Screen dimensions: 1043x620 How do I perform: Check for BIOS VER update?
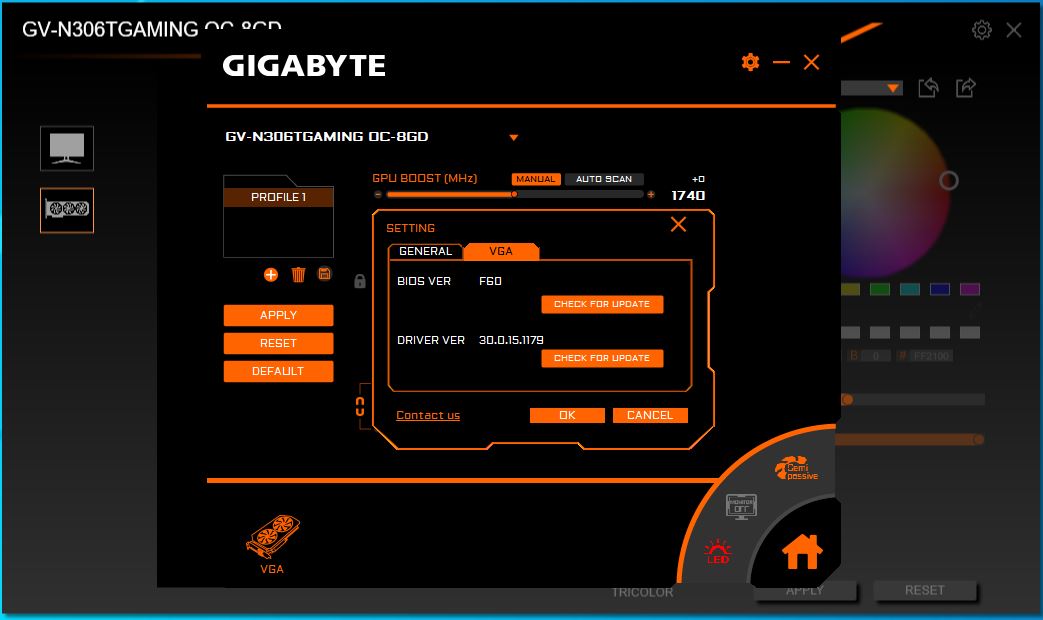(x=602, y=304)
